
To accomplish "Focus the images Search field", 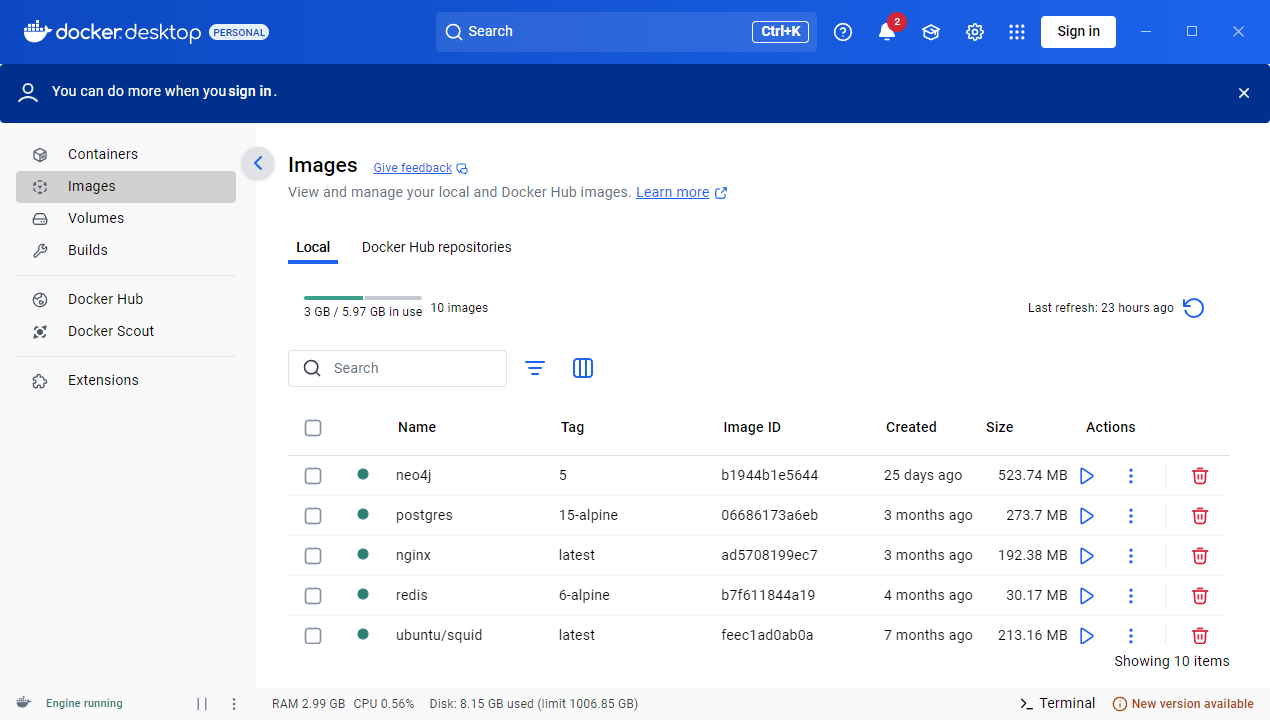I will (x=397, y=368).
